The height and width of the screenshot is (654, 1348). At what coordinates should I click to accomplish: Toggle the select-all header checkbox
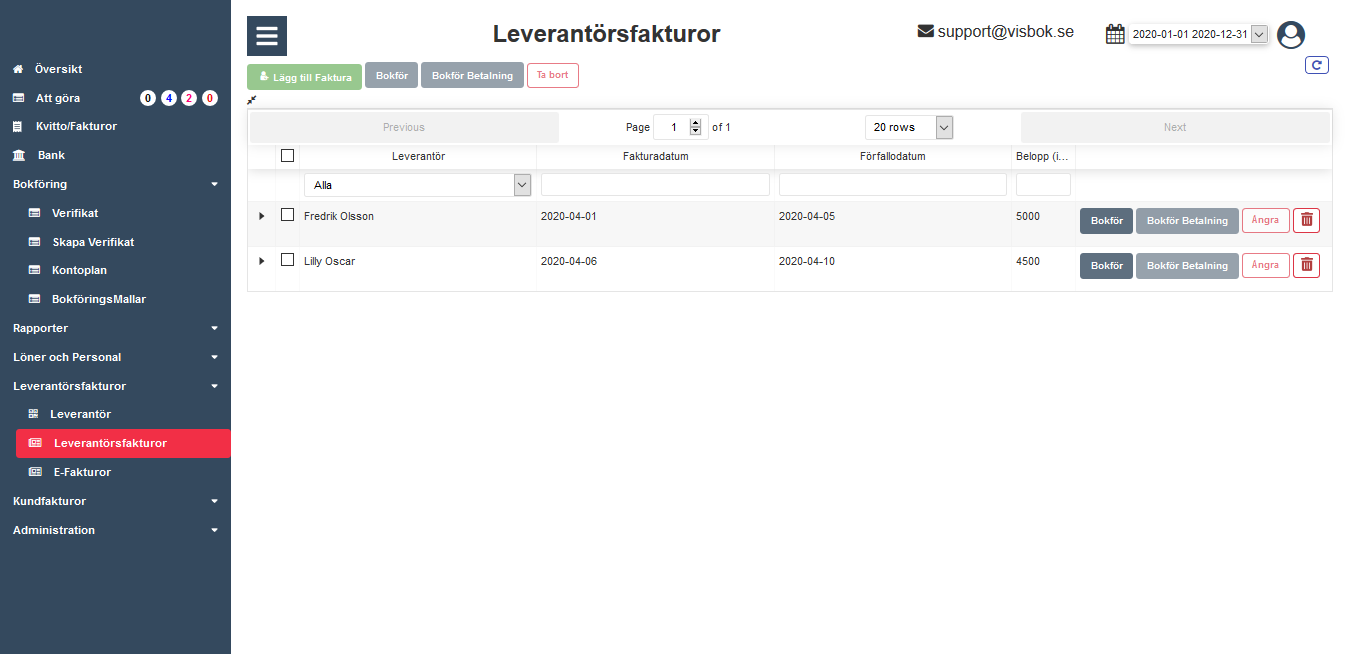pyautogui.click(x=288, y=156)
